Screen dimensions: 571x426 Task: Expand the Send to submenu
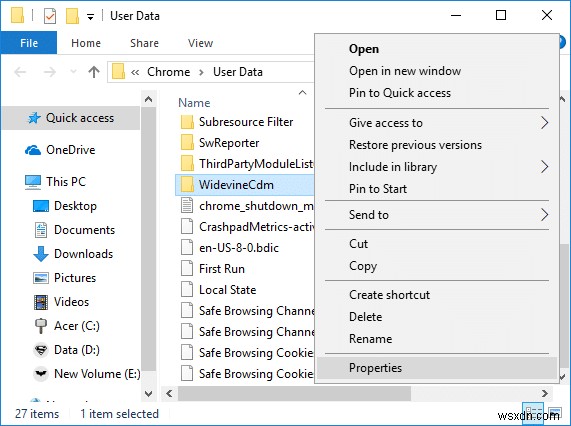coord(437,215)
